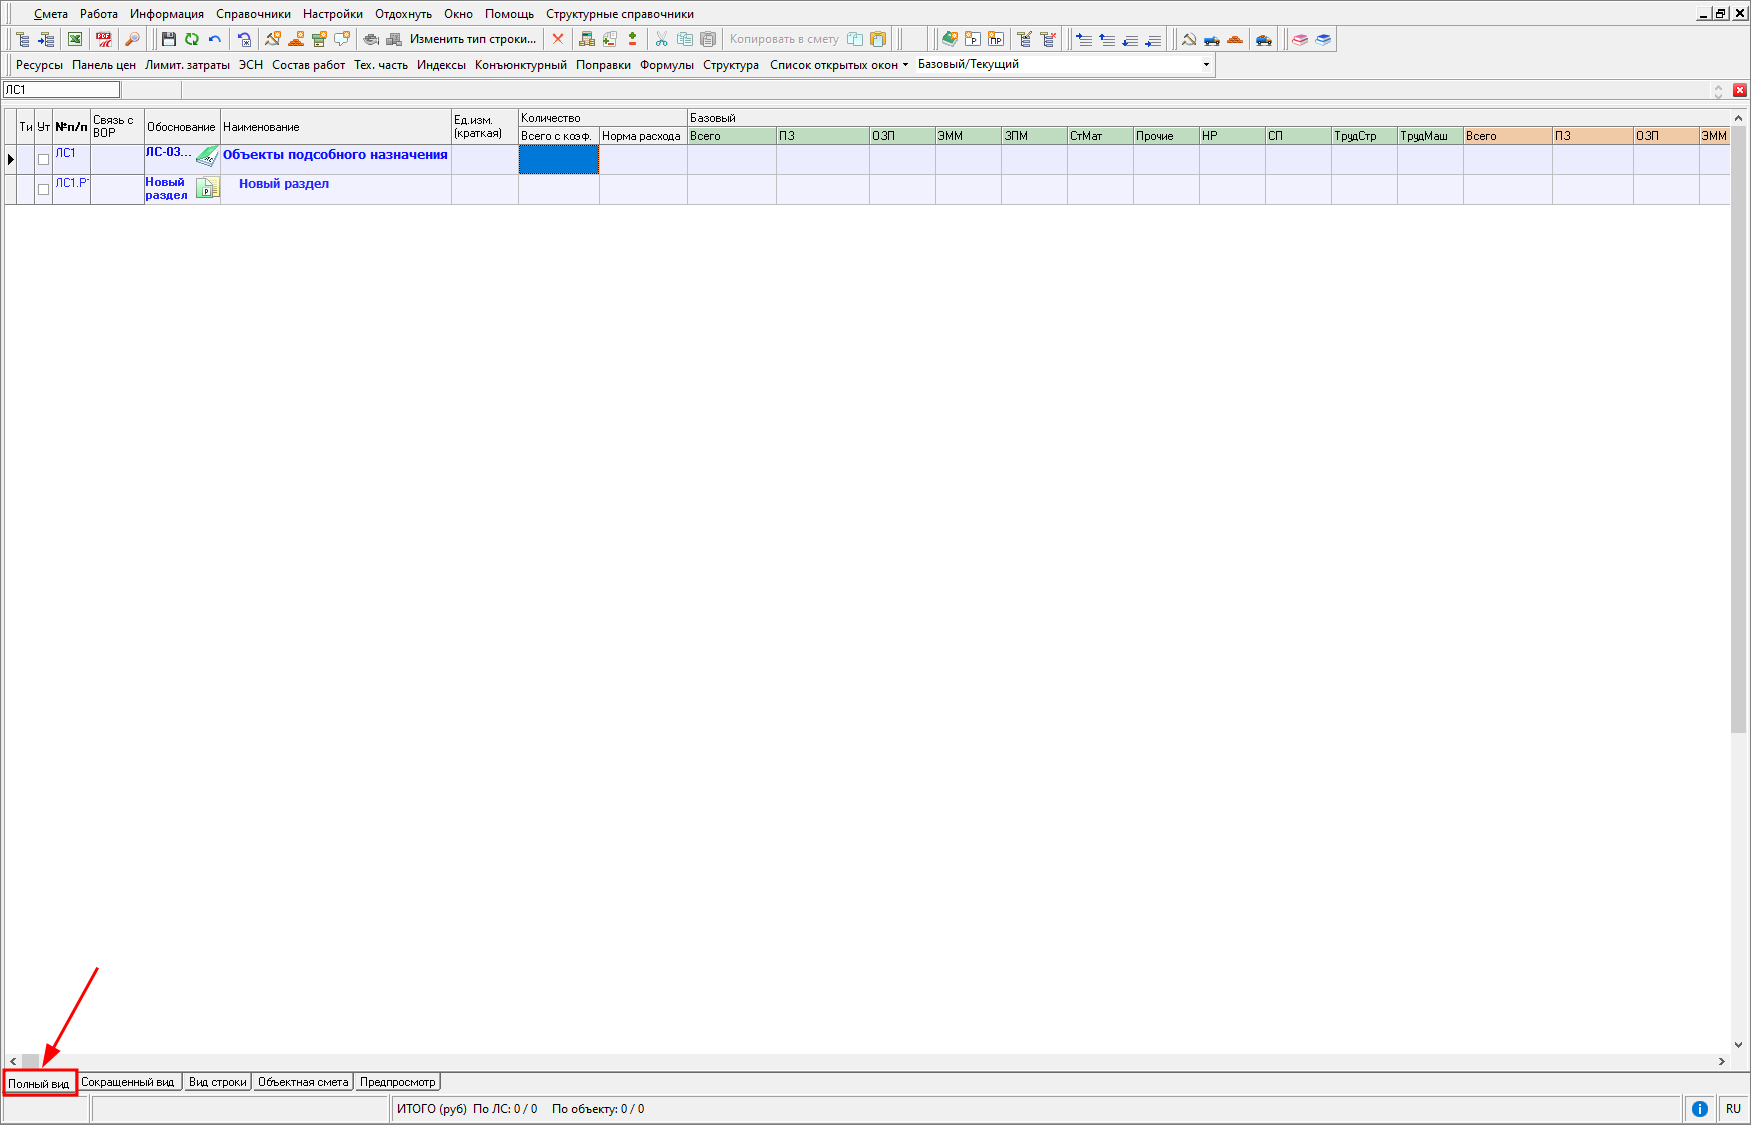Open the Предпросмотр tab
The image size is (1751, 1125).
[x=397, y=1082]
